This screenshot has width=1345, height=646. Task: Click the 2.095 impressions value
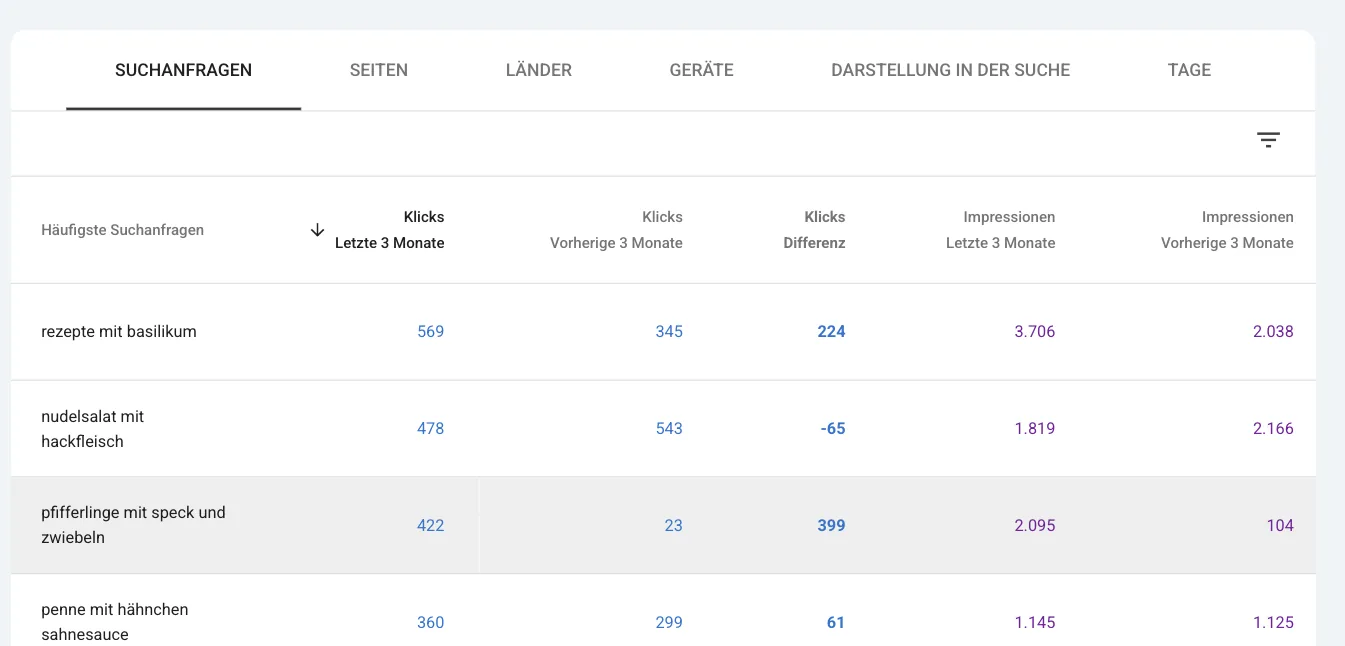point(1035,526)
